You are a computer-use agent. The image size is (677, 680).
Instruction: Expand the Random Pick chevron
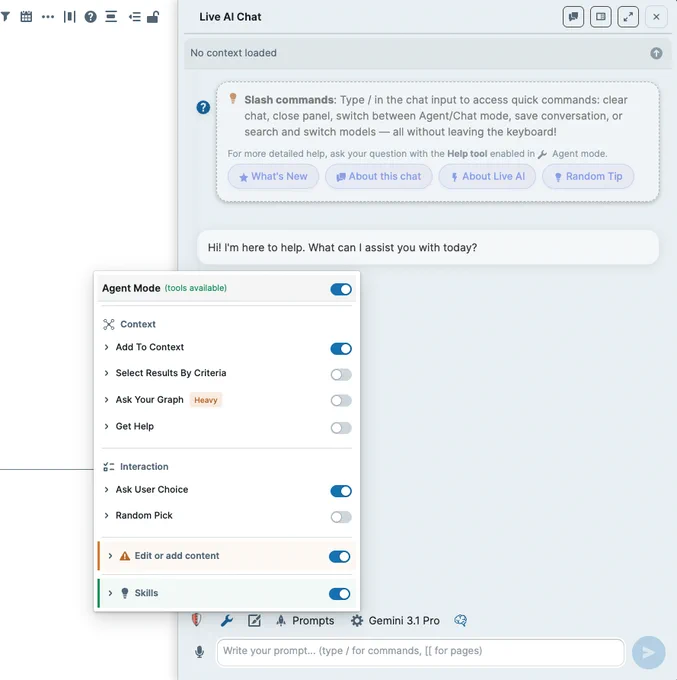coord(106,515)
